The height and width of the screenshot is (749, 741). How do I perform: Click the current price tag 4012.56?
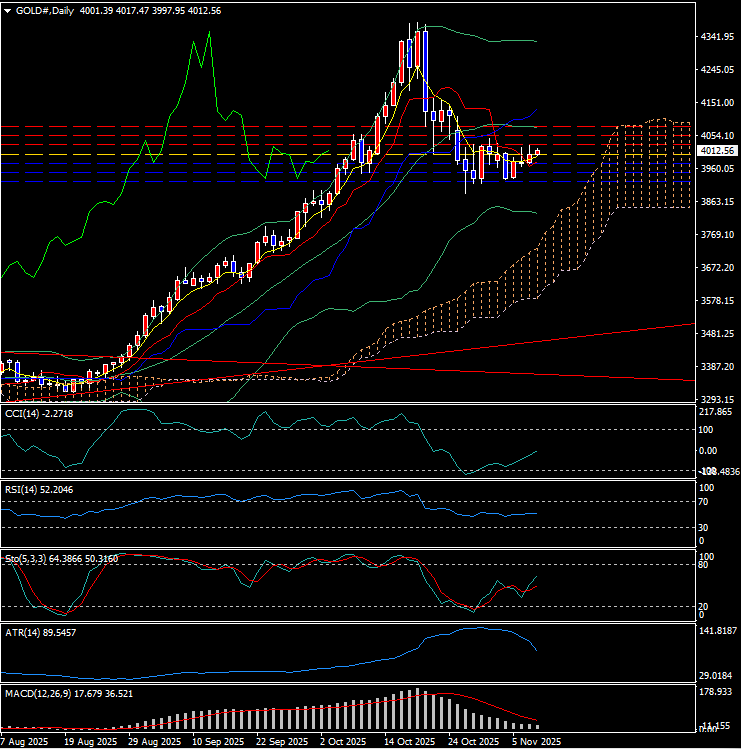tap(718, 151)
